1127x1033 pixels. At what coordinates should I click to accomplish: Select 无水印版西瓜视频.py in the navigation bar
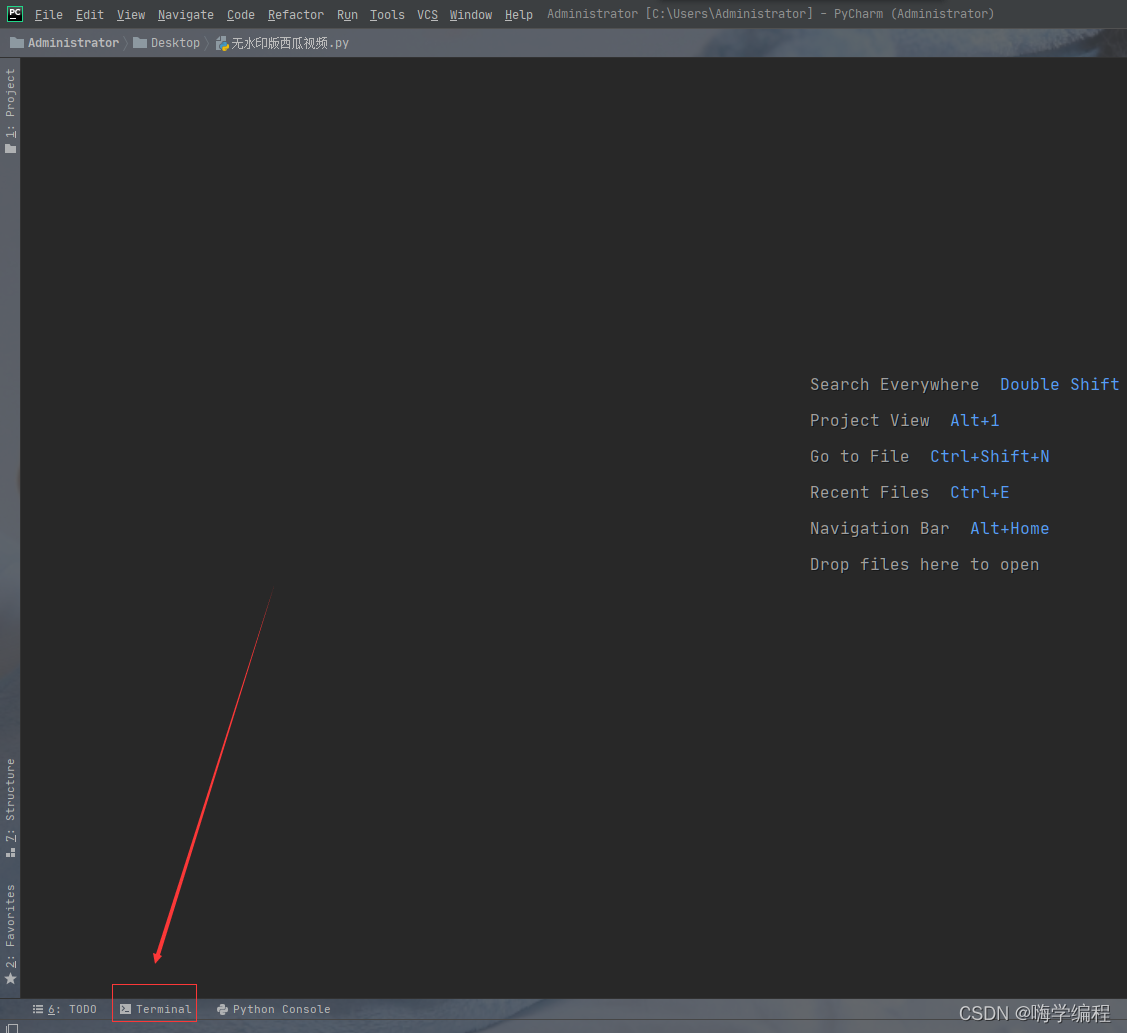(x=282, y=43)
